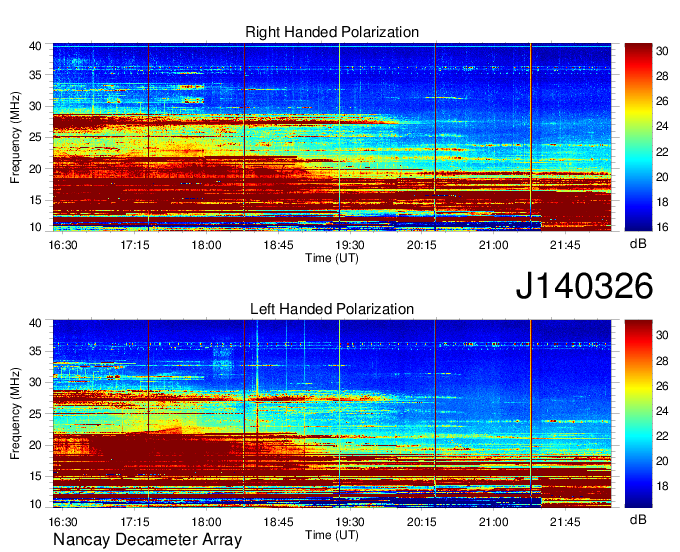Click the "21:45" time tick on top plot

point(565,245)
